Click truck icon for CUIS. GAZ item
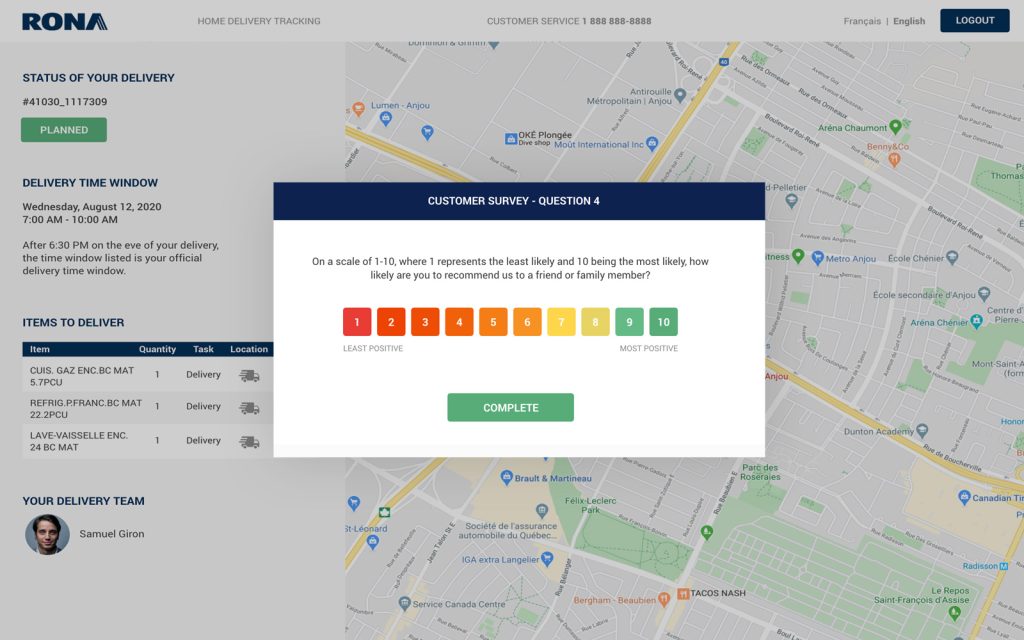 tap(249, 375)
